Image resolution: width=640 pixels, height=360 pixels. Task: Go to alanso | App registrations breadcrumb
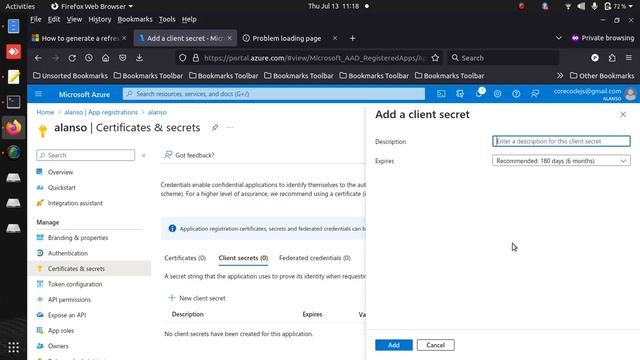101,112
